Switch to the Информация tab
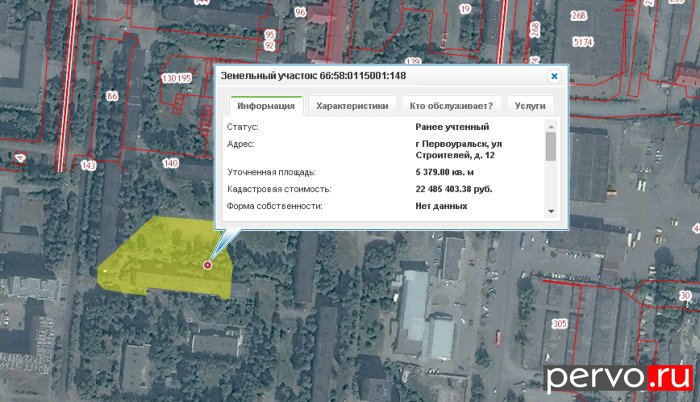Image resolution: width=700 pixels, height=402 pixels. [266, 106]
